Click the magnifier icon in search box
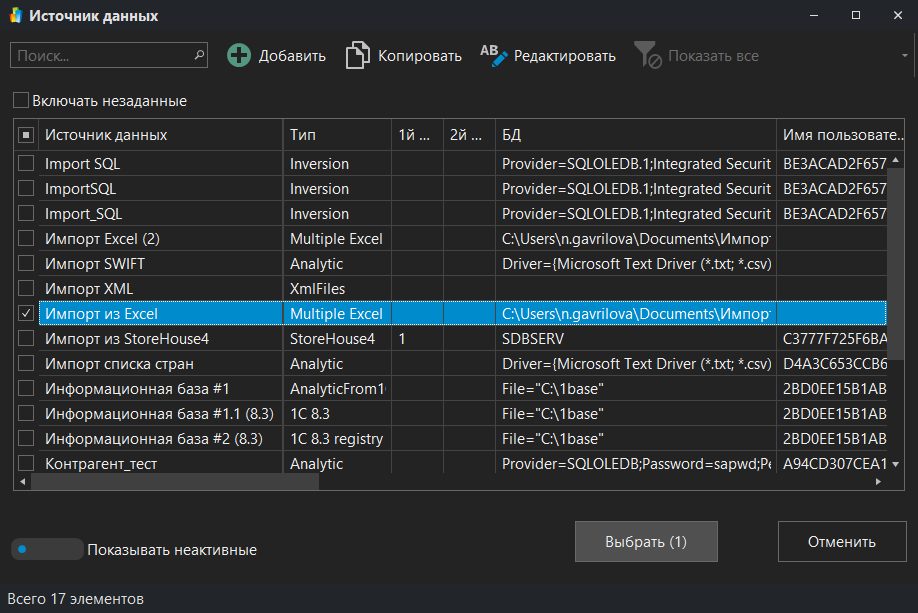 coord(199,55)
